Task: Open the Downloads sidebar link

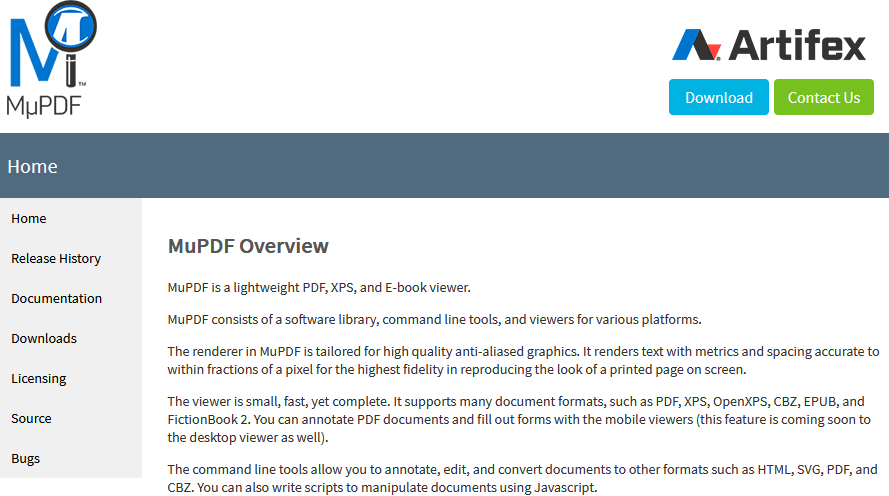Action: tap(44, 338)
